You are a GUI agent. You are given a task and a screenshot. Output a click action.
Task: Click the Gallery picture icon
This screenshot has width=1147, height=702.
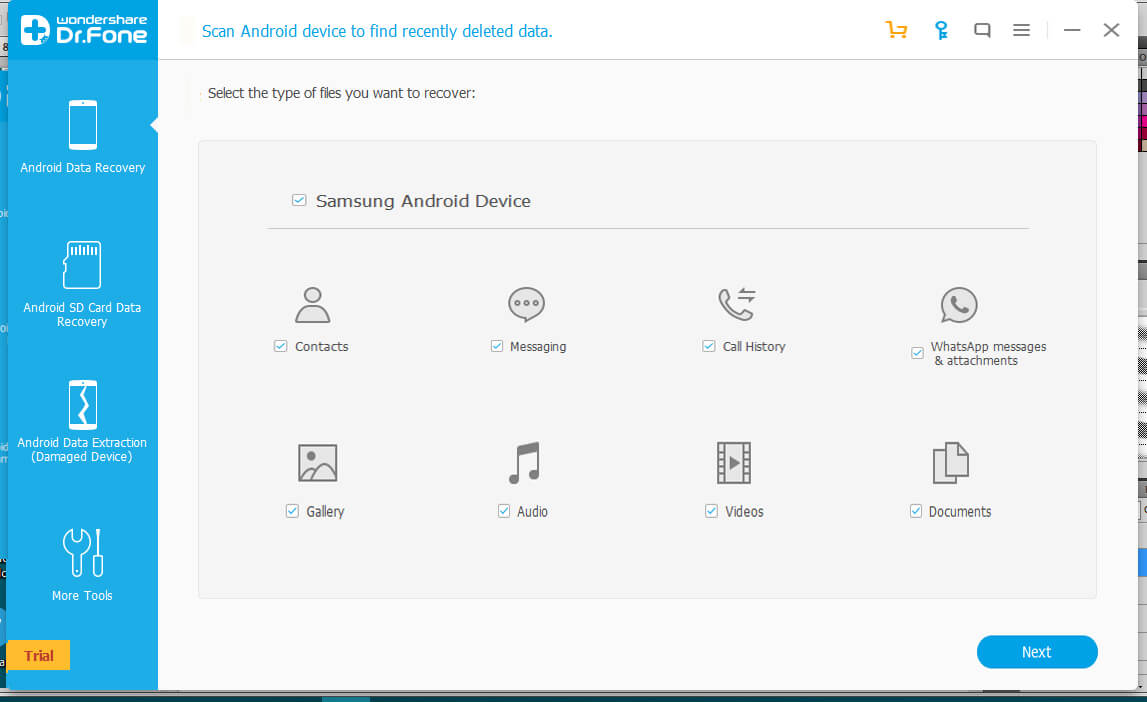tap(317, 463)
